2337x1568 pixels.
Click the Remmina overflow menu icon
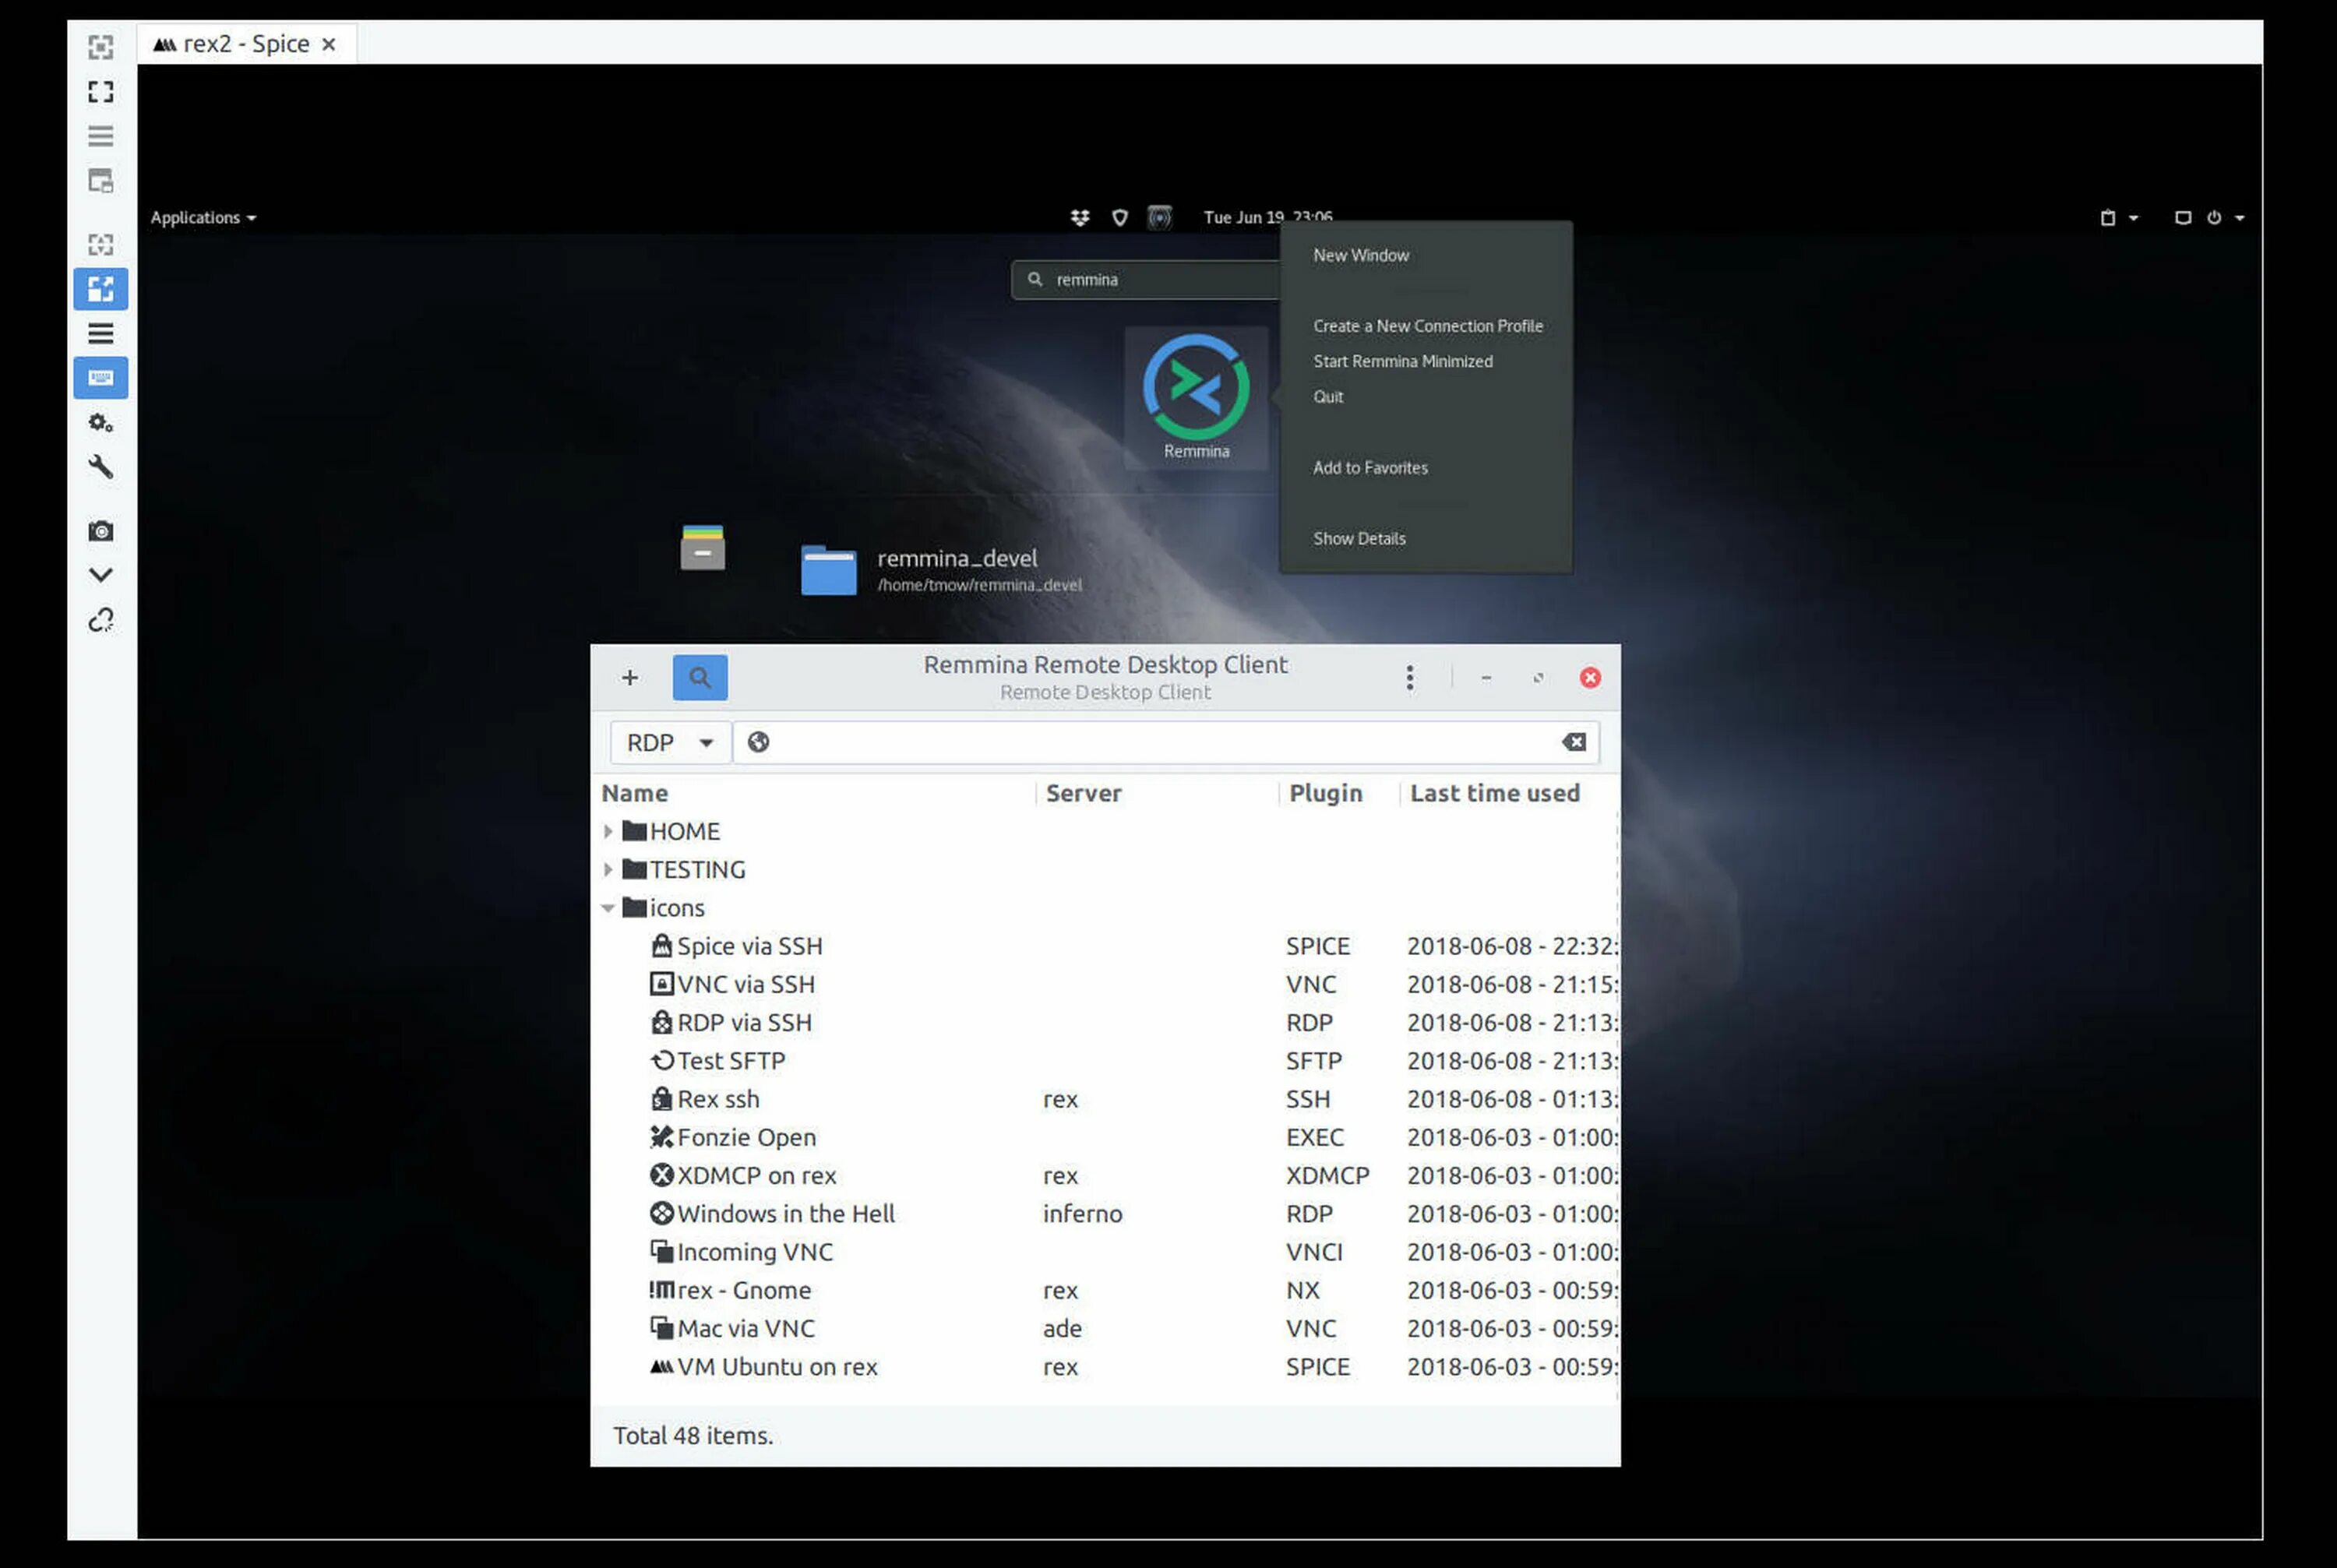(1410, 677)
